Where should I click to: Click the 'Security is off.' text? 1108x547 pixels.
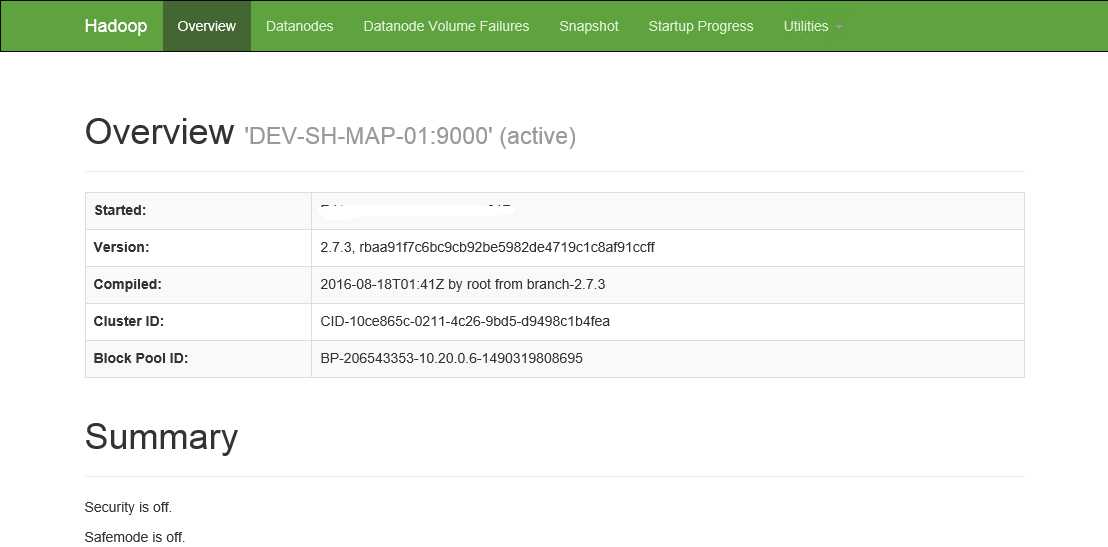(128, 507)
